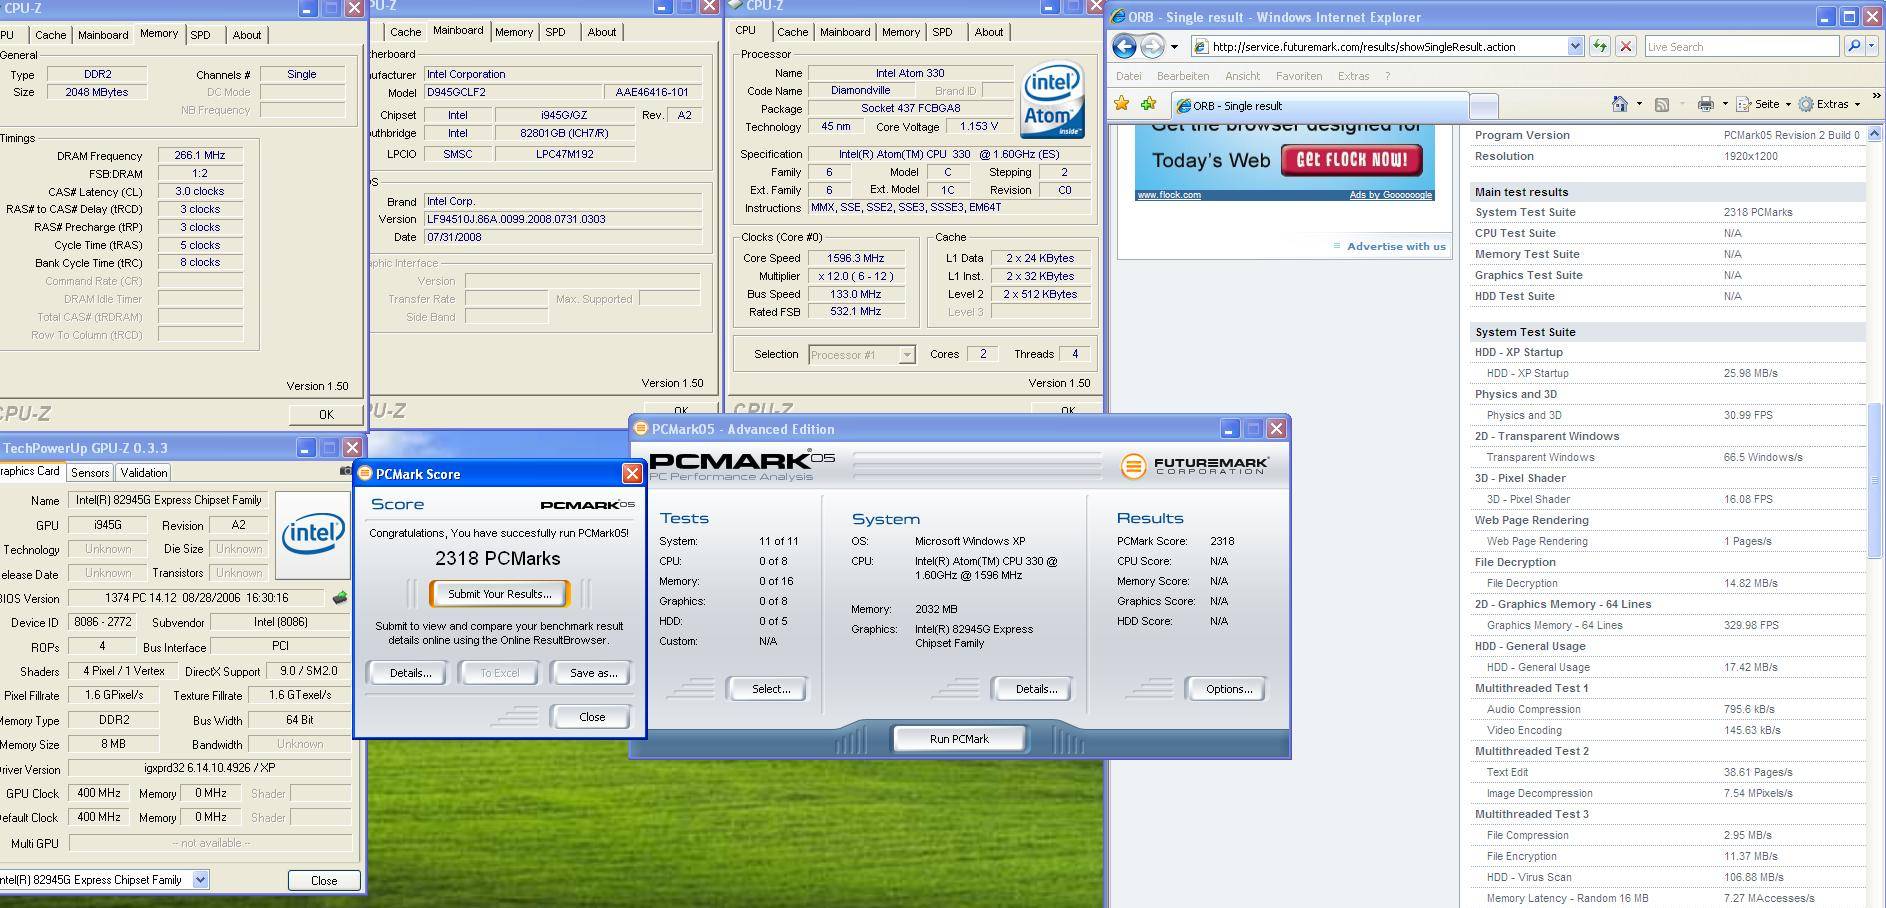1886x908 pixels.
Task: Close GPU-Z with the Close button
Action: (324, 881)
